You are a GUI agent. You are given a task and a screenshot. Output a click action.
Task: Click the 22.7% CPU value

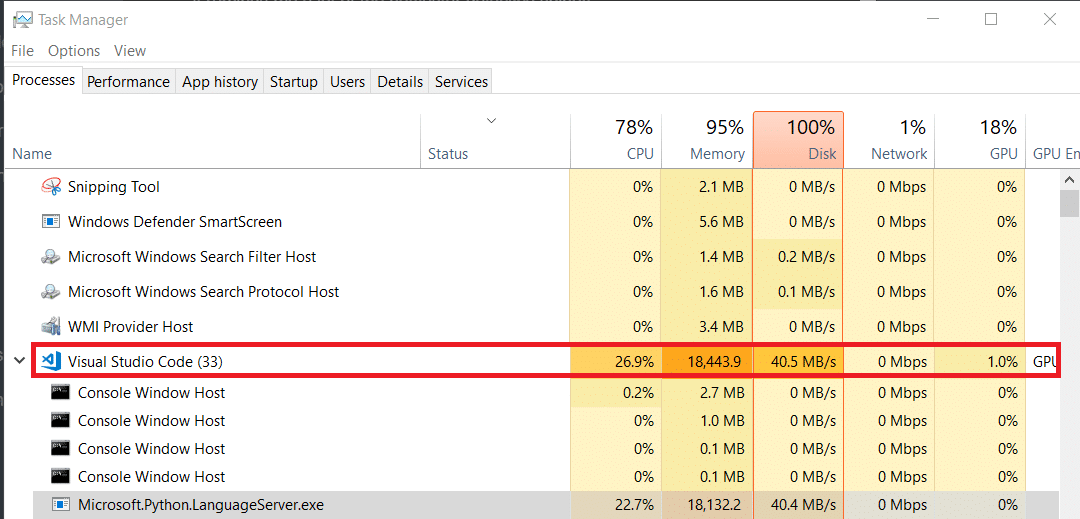(616, 505)
